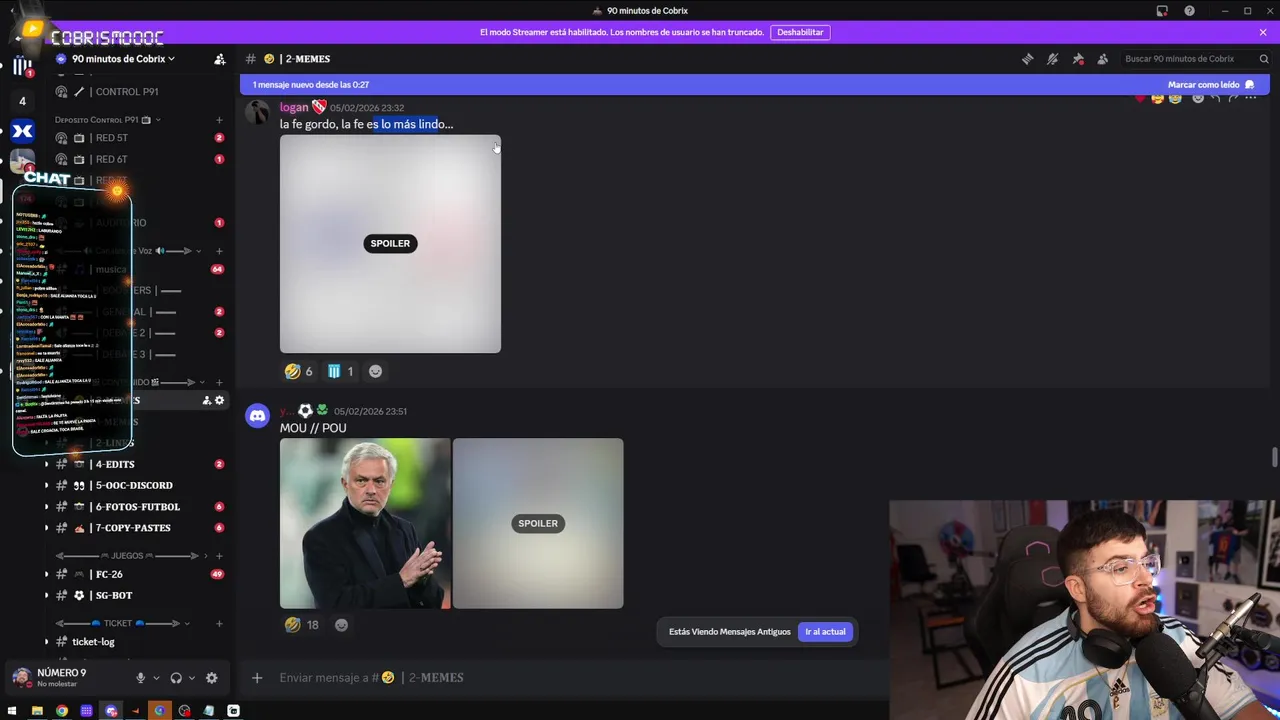Expand the 4-EDITS channel thread arrow

pyautogui.click(x=46, y=464)
